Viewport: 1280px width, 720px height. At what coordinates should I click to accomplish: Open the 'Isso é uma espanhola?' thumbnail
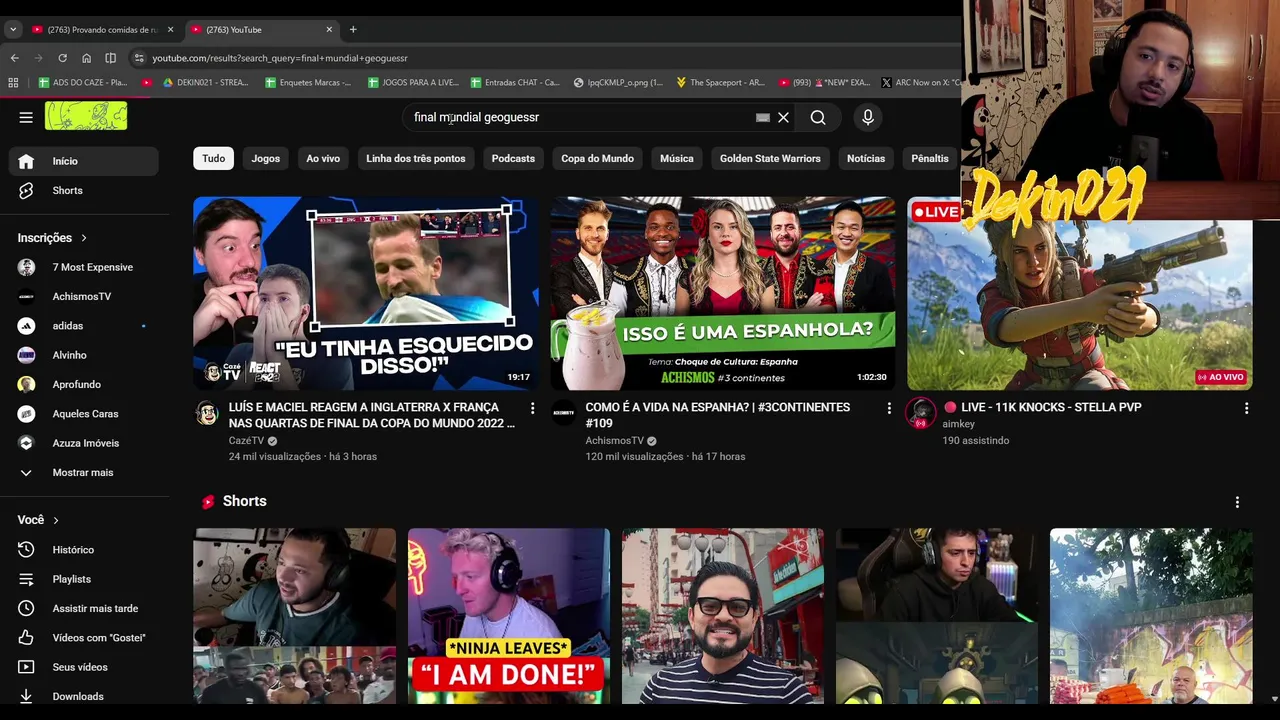pyautogui.click(x=723, y=293)
